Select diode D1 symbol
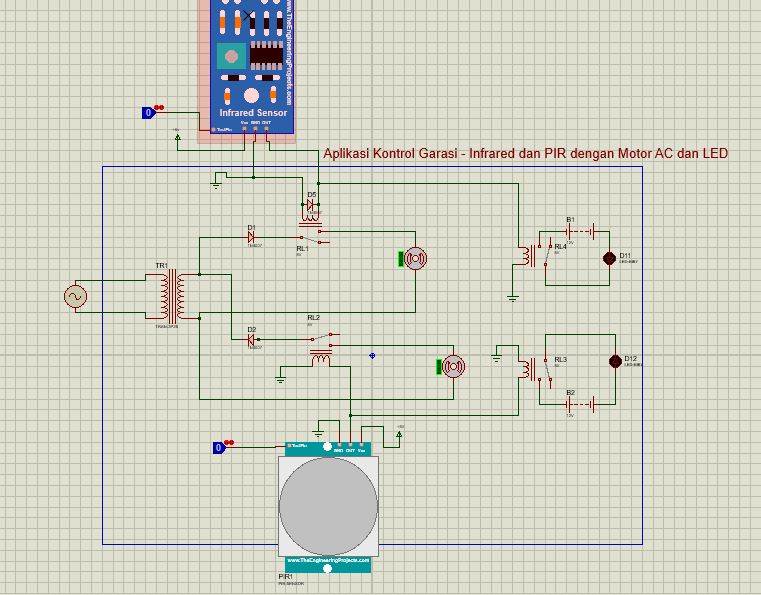This screenshot has height=595, width=761. point(251,237)
